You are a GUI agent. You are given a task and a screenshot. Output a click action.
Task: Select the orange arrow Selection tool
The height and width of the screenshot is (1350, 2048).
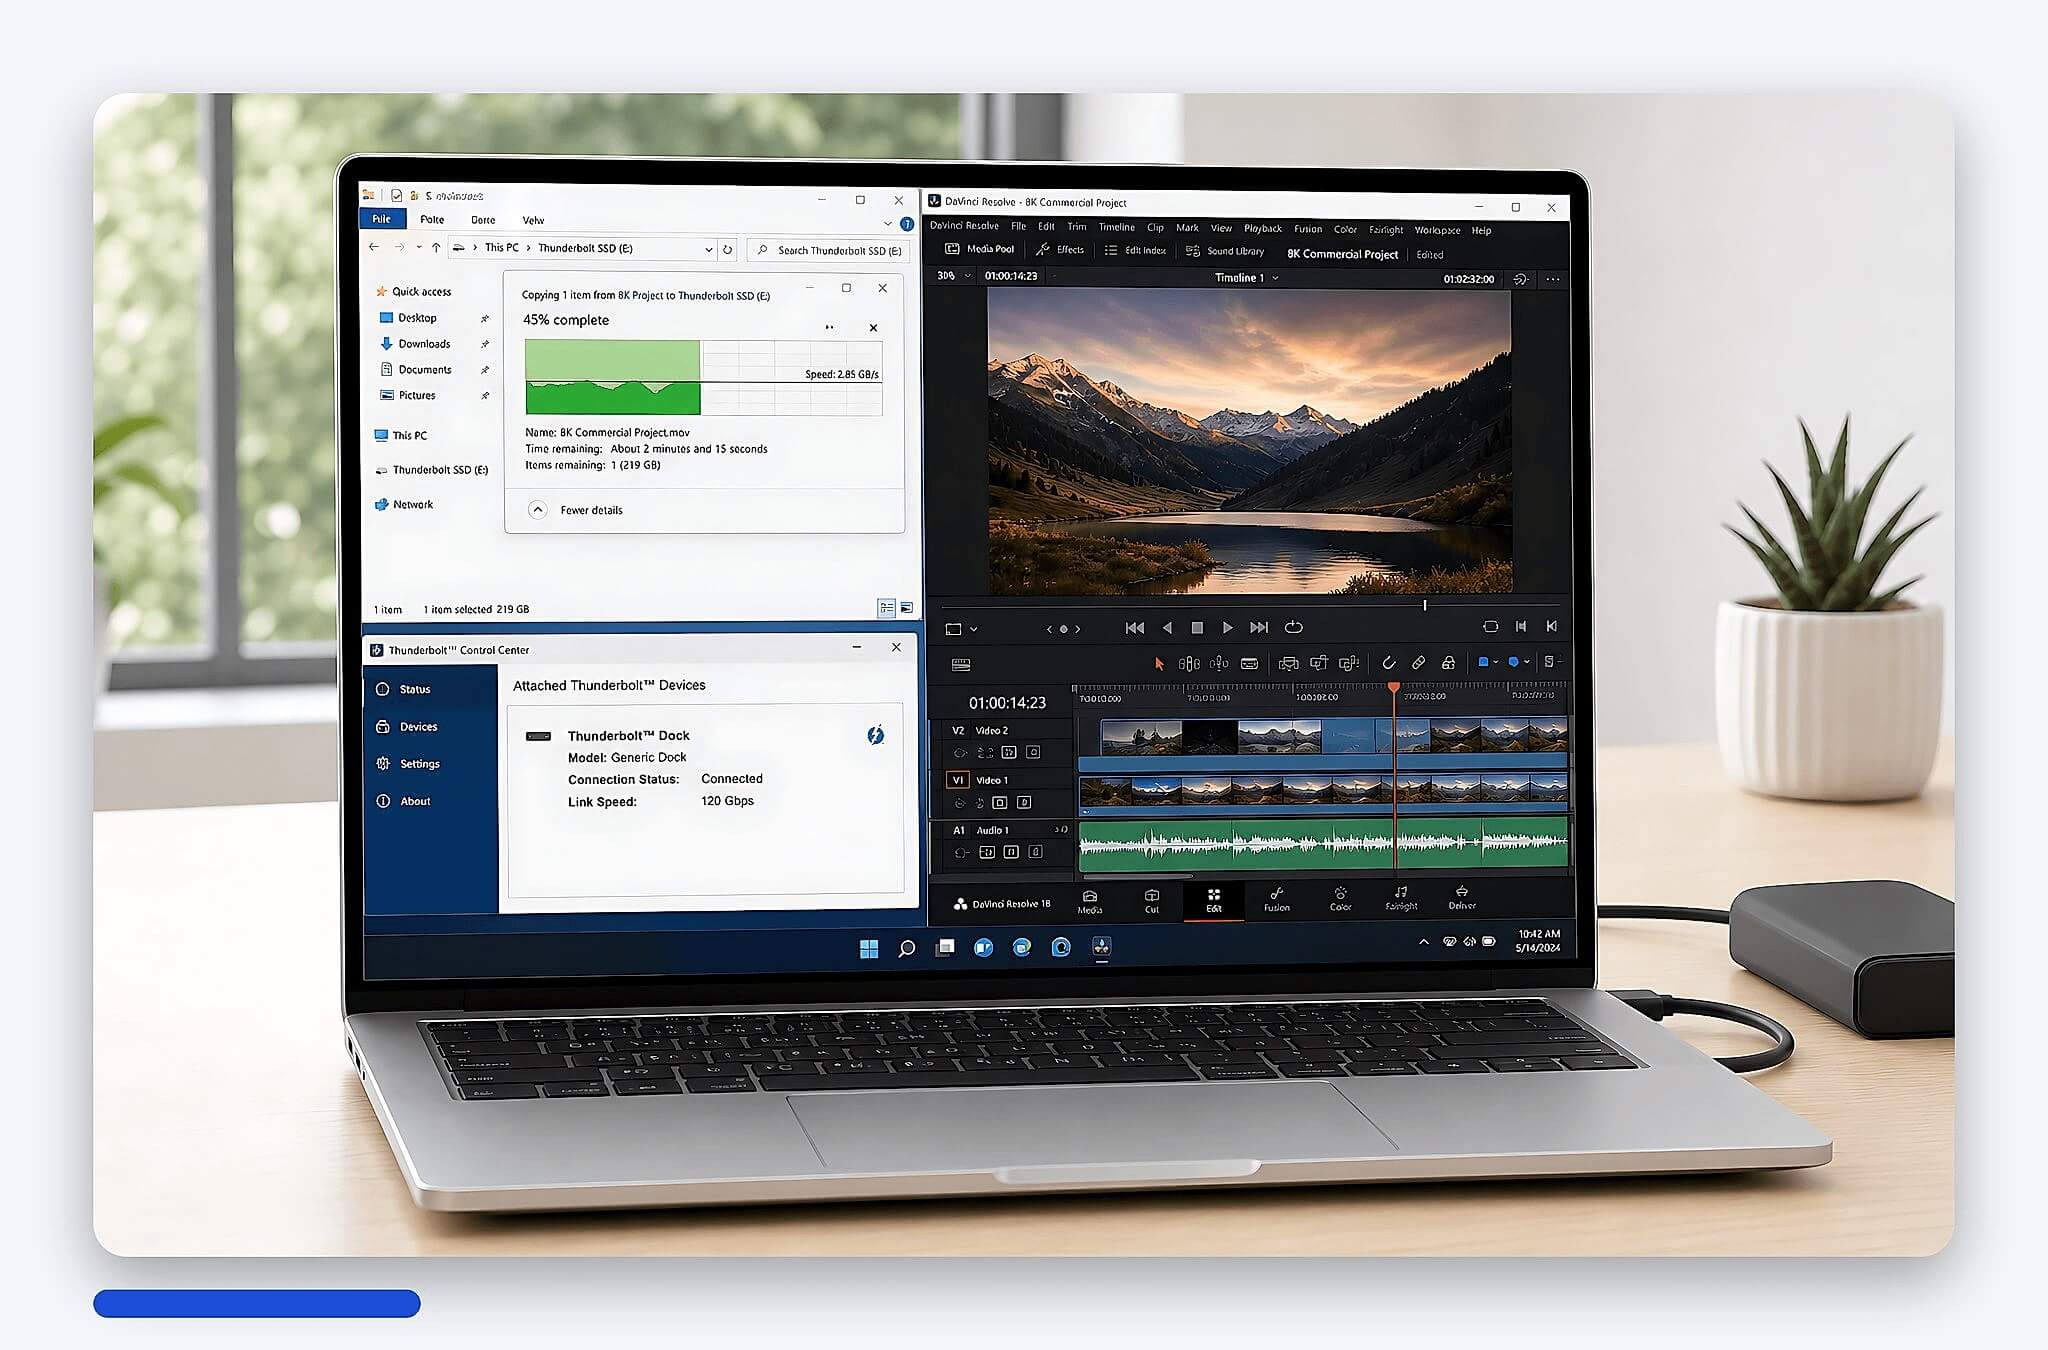coord(1159,663)
